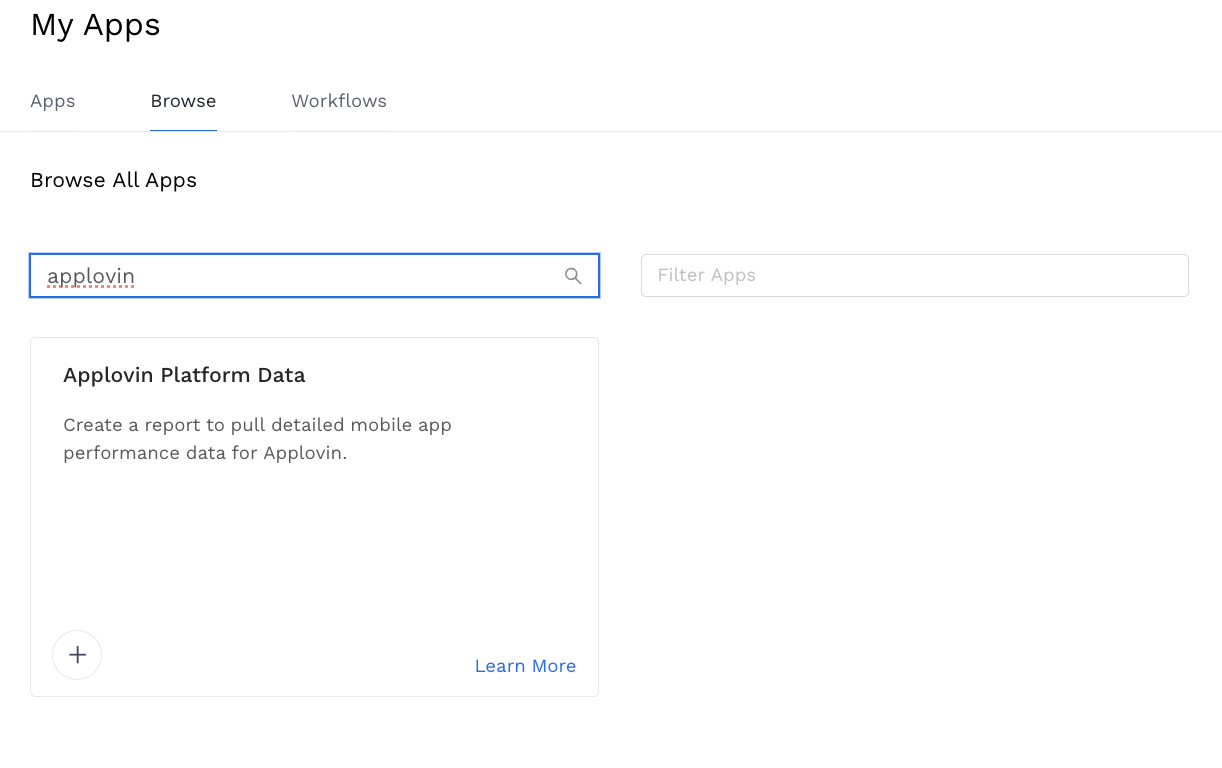Open Learn More for Applovin Platform Data
Screen dimensions: 1222x768
525,665
